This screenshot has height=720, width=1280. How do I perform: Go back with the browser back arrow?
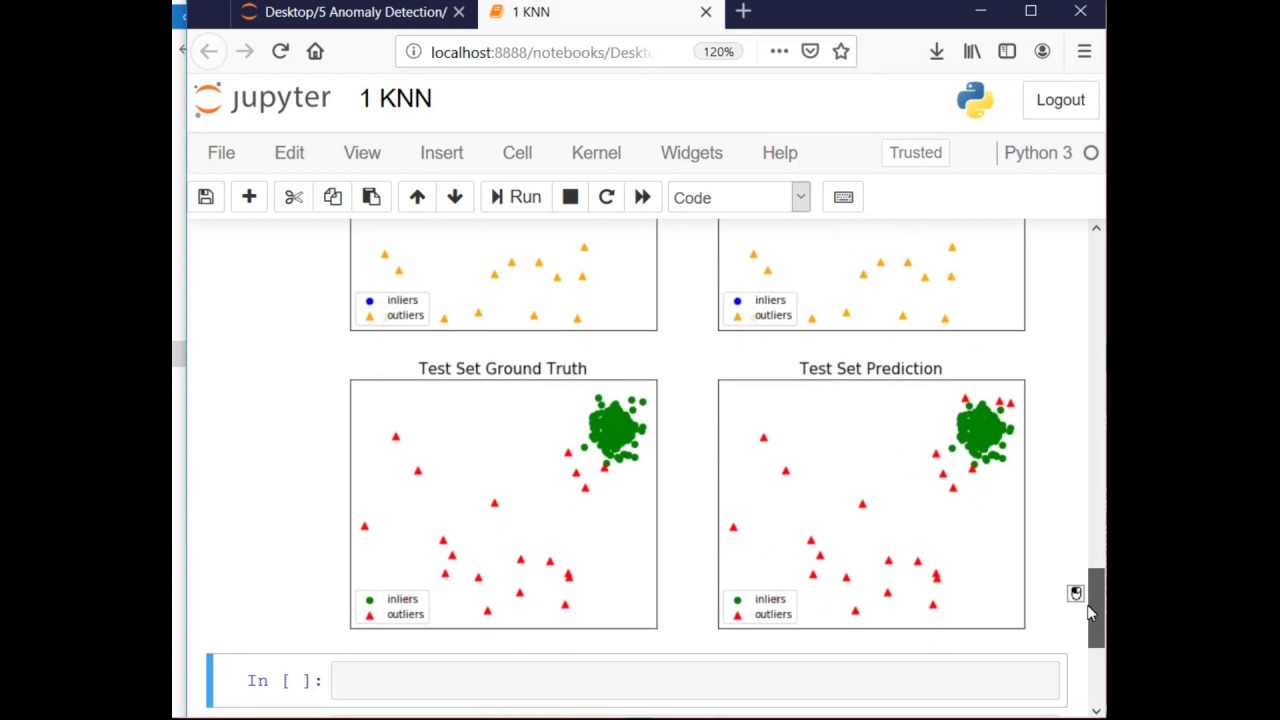(208, 51)
